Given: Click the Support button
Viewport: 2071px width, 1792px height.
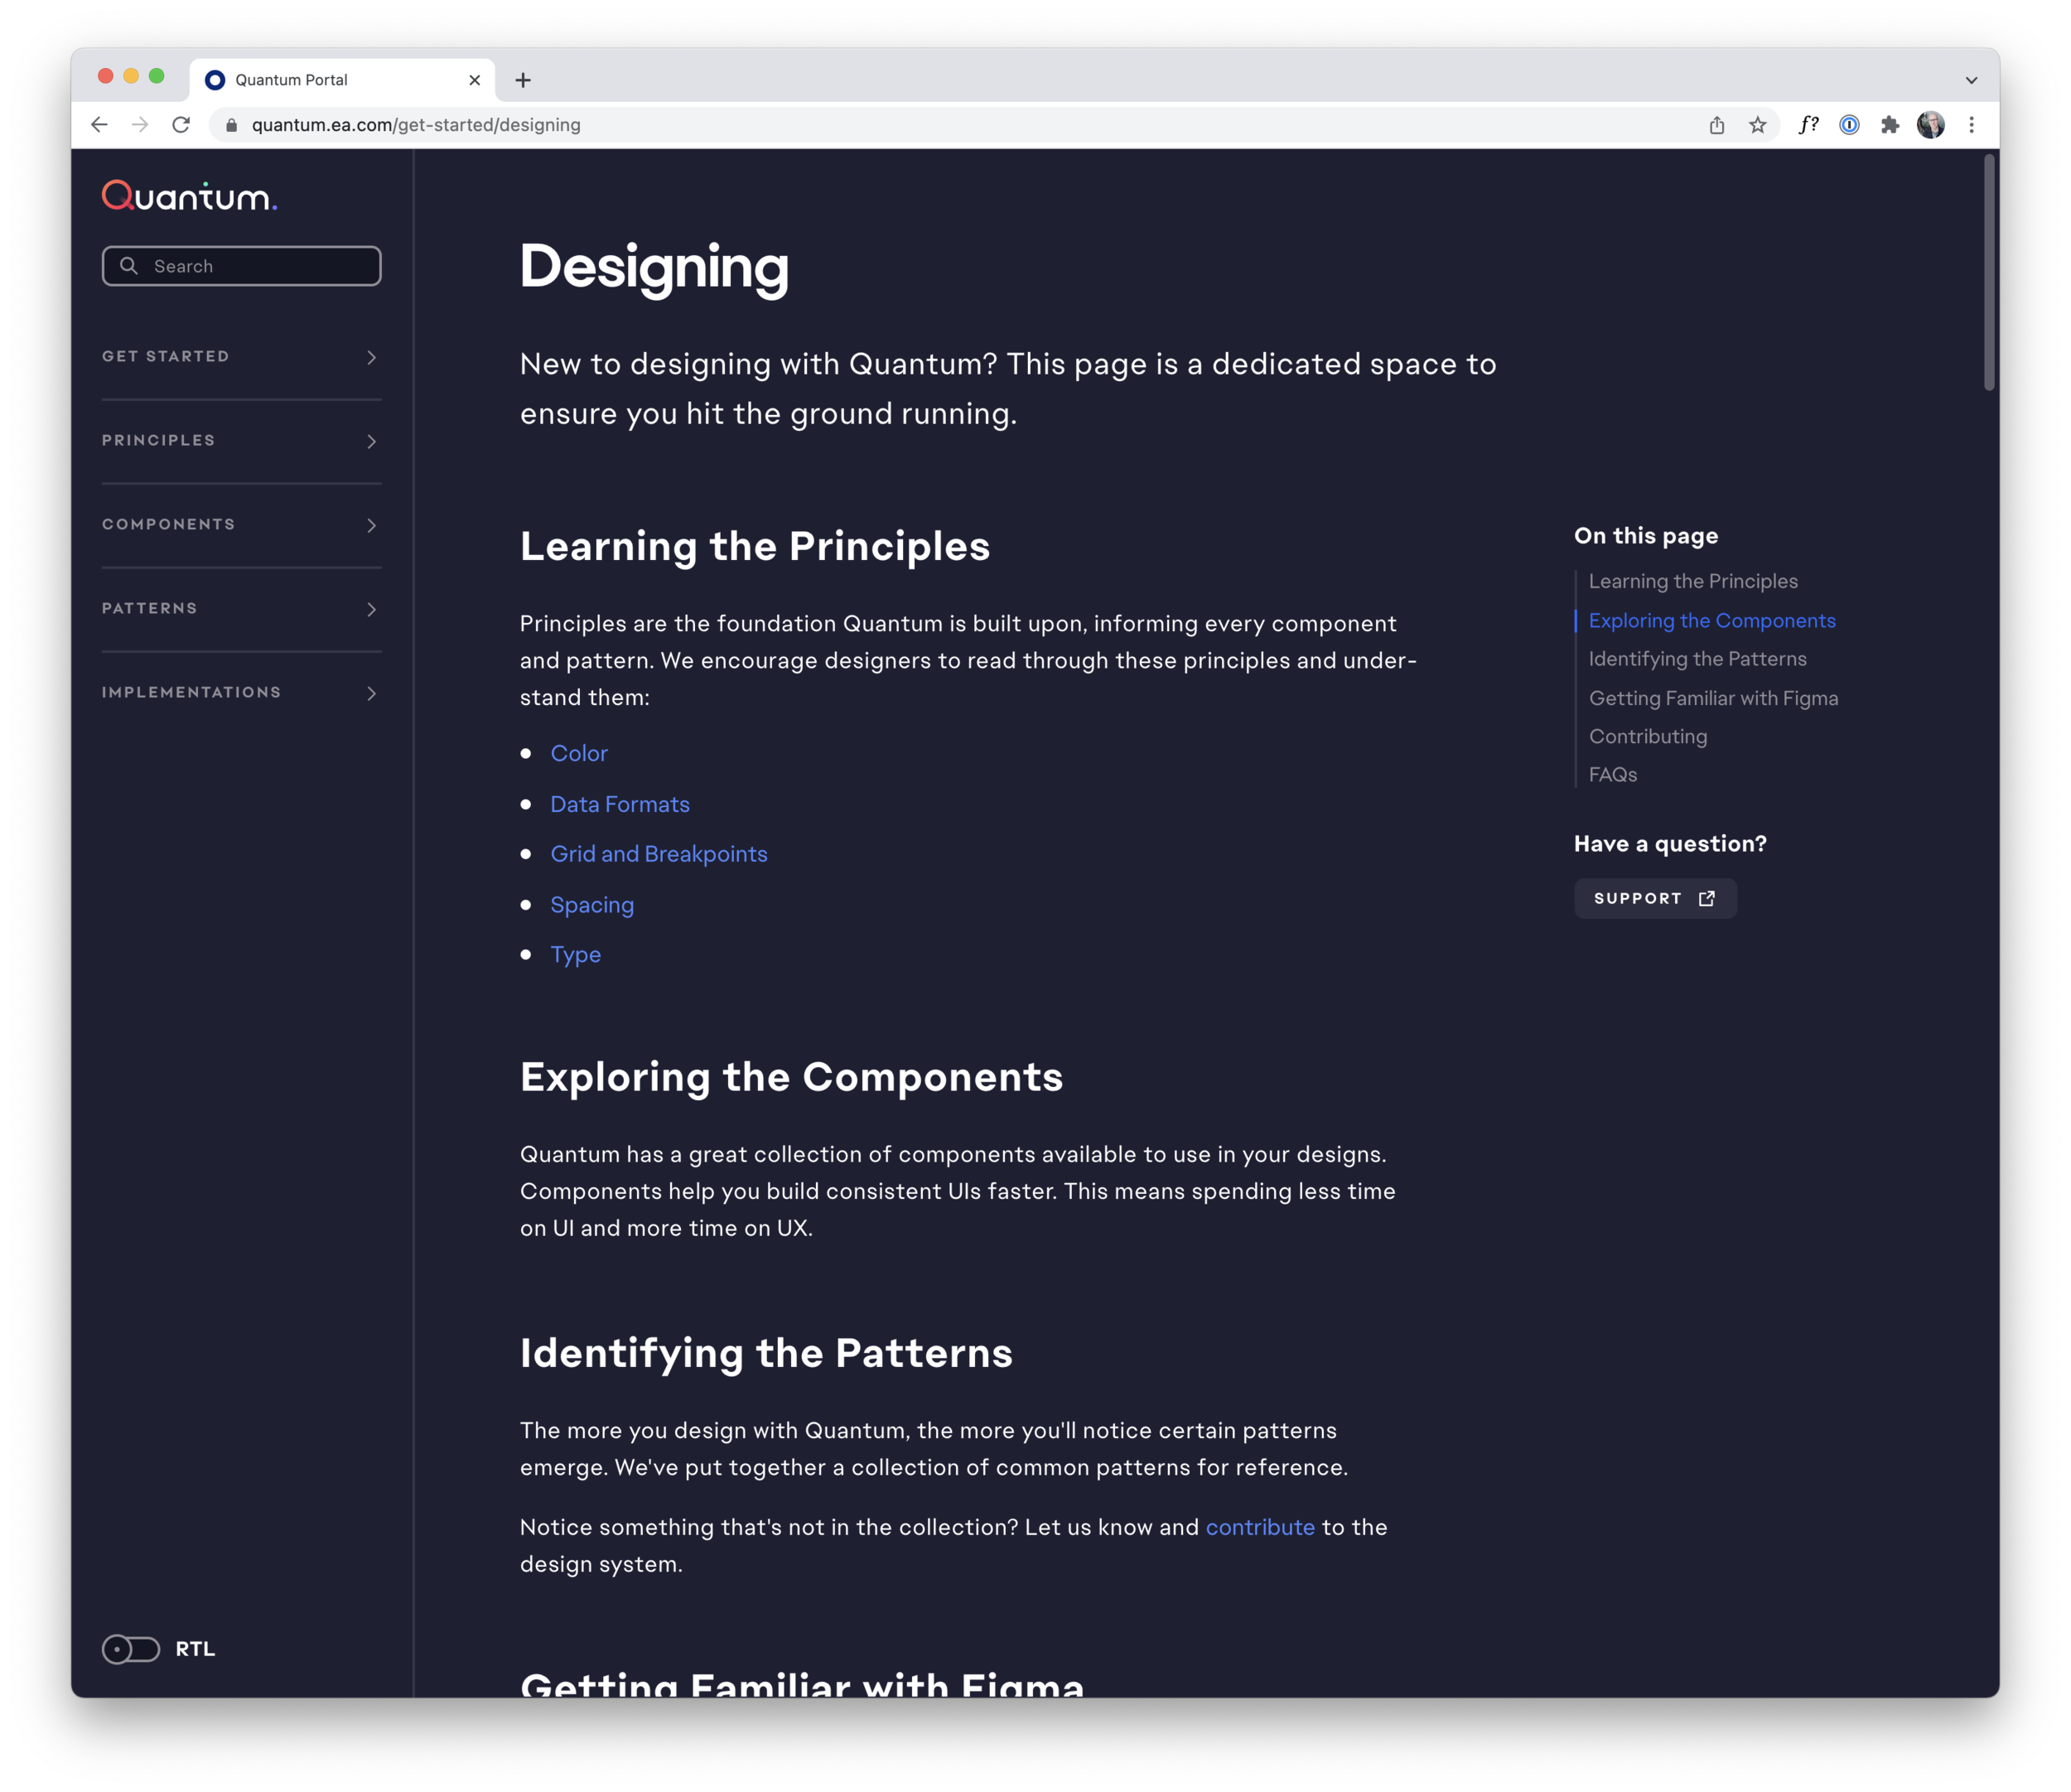Looking at the screenshot, I should (1654, 898).
